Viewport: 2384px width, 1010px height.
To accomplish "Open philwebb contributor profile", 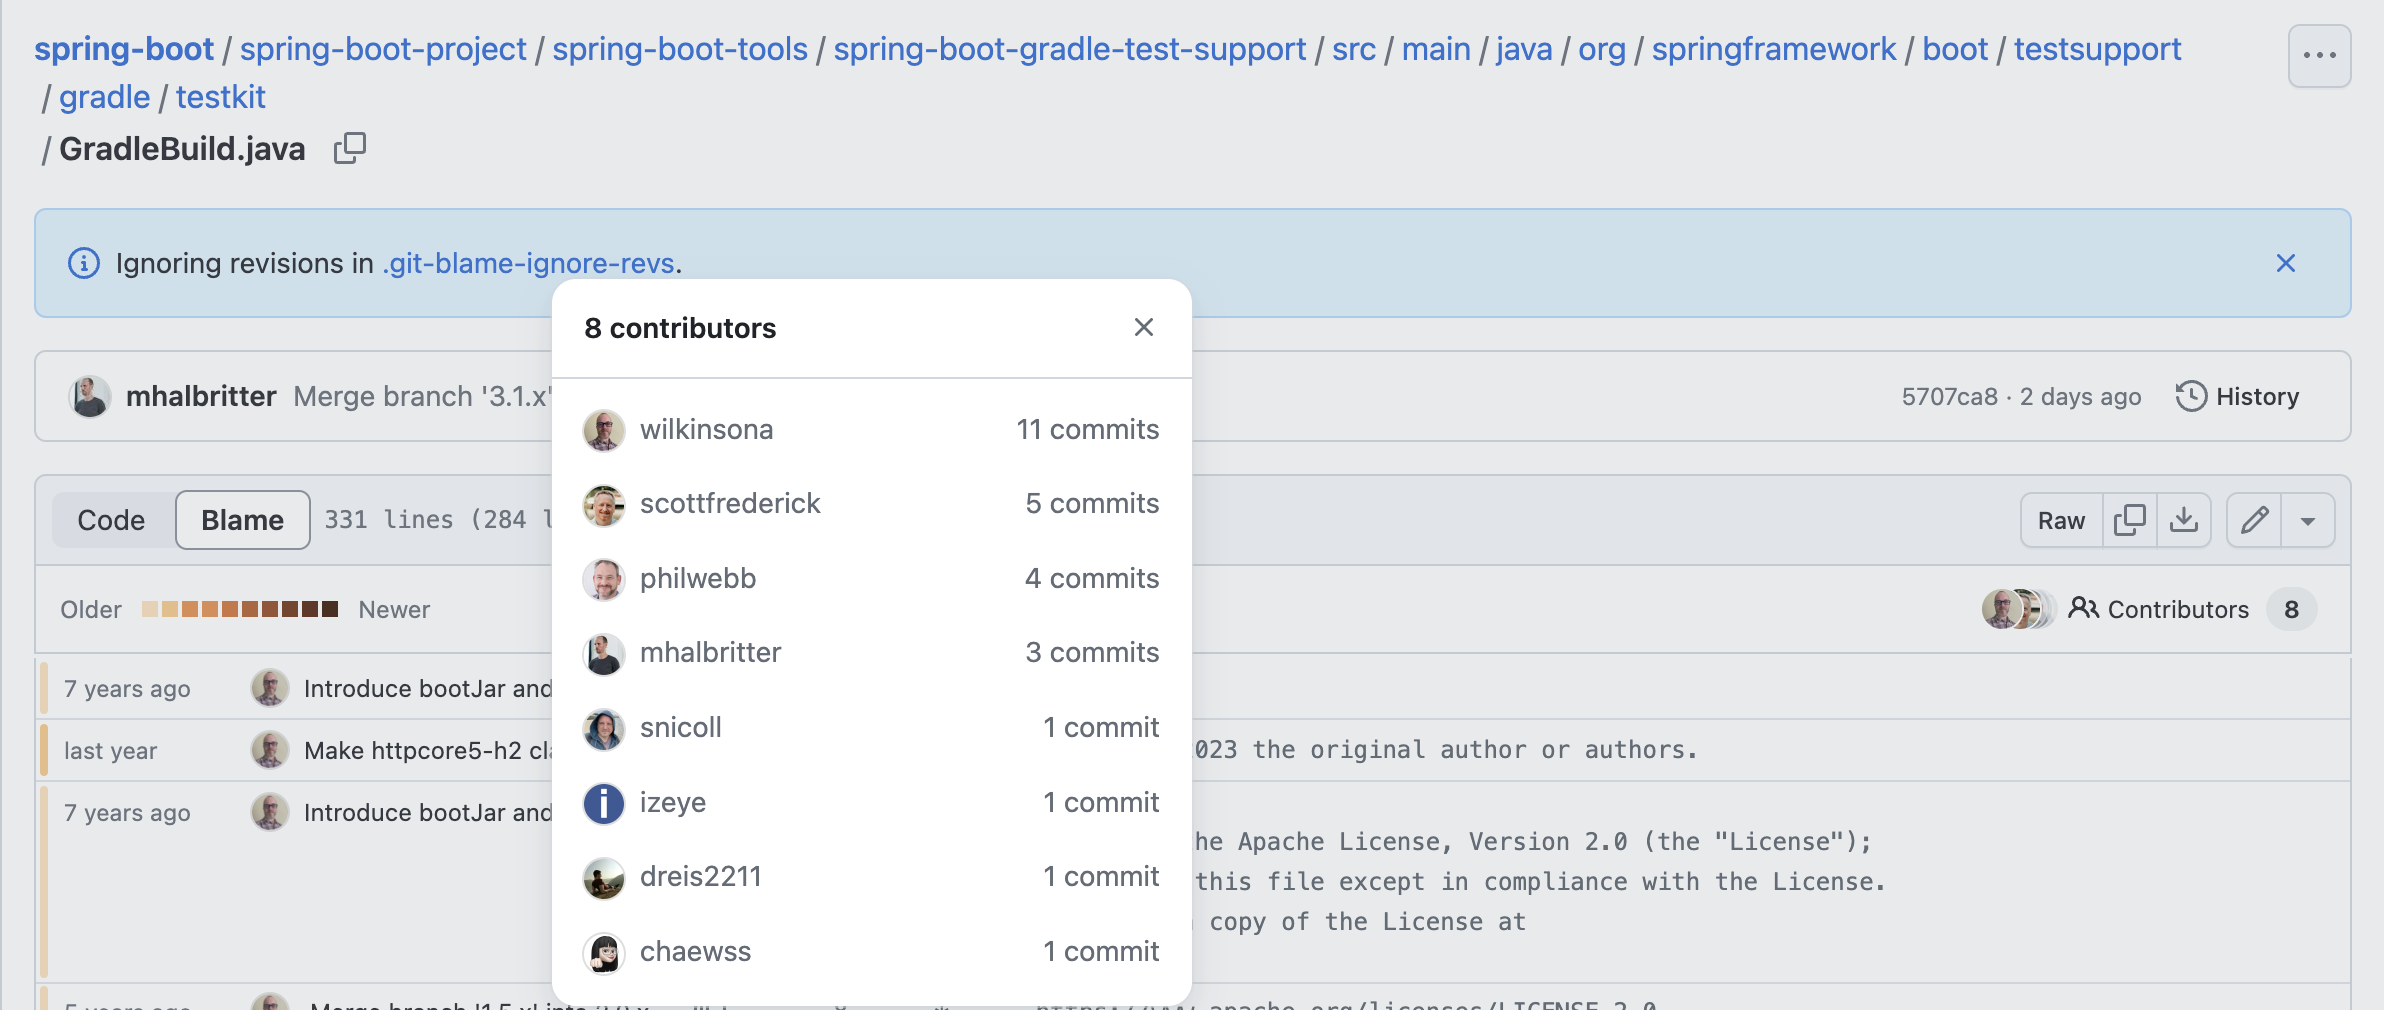I will click(x=698, y=578).
